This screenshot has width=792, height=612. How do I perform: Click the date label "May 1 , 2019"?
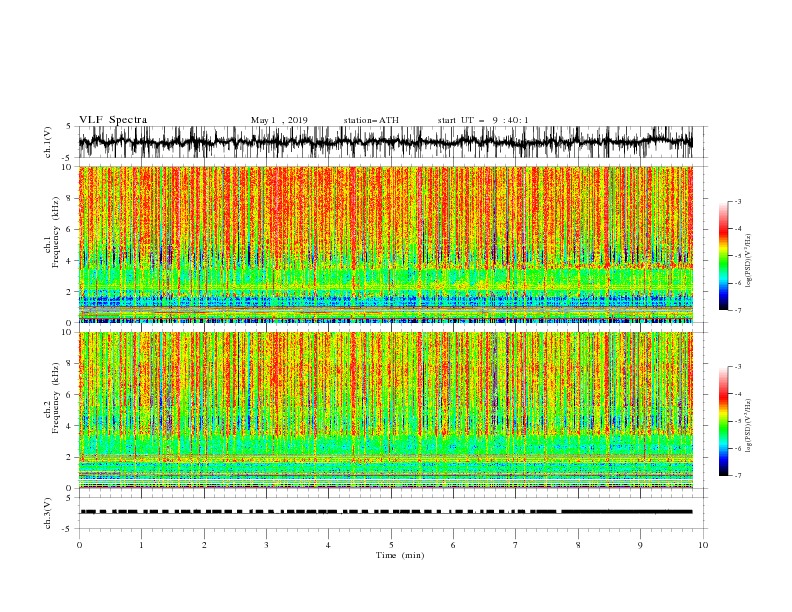coord(279,120)
